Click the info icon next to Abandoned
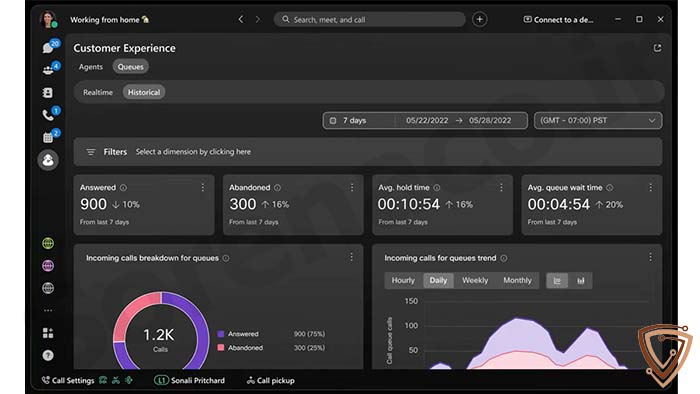The height and width of the screenshot is (394, 700). tap(278, 188)
